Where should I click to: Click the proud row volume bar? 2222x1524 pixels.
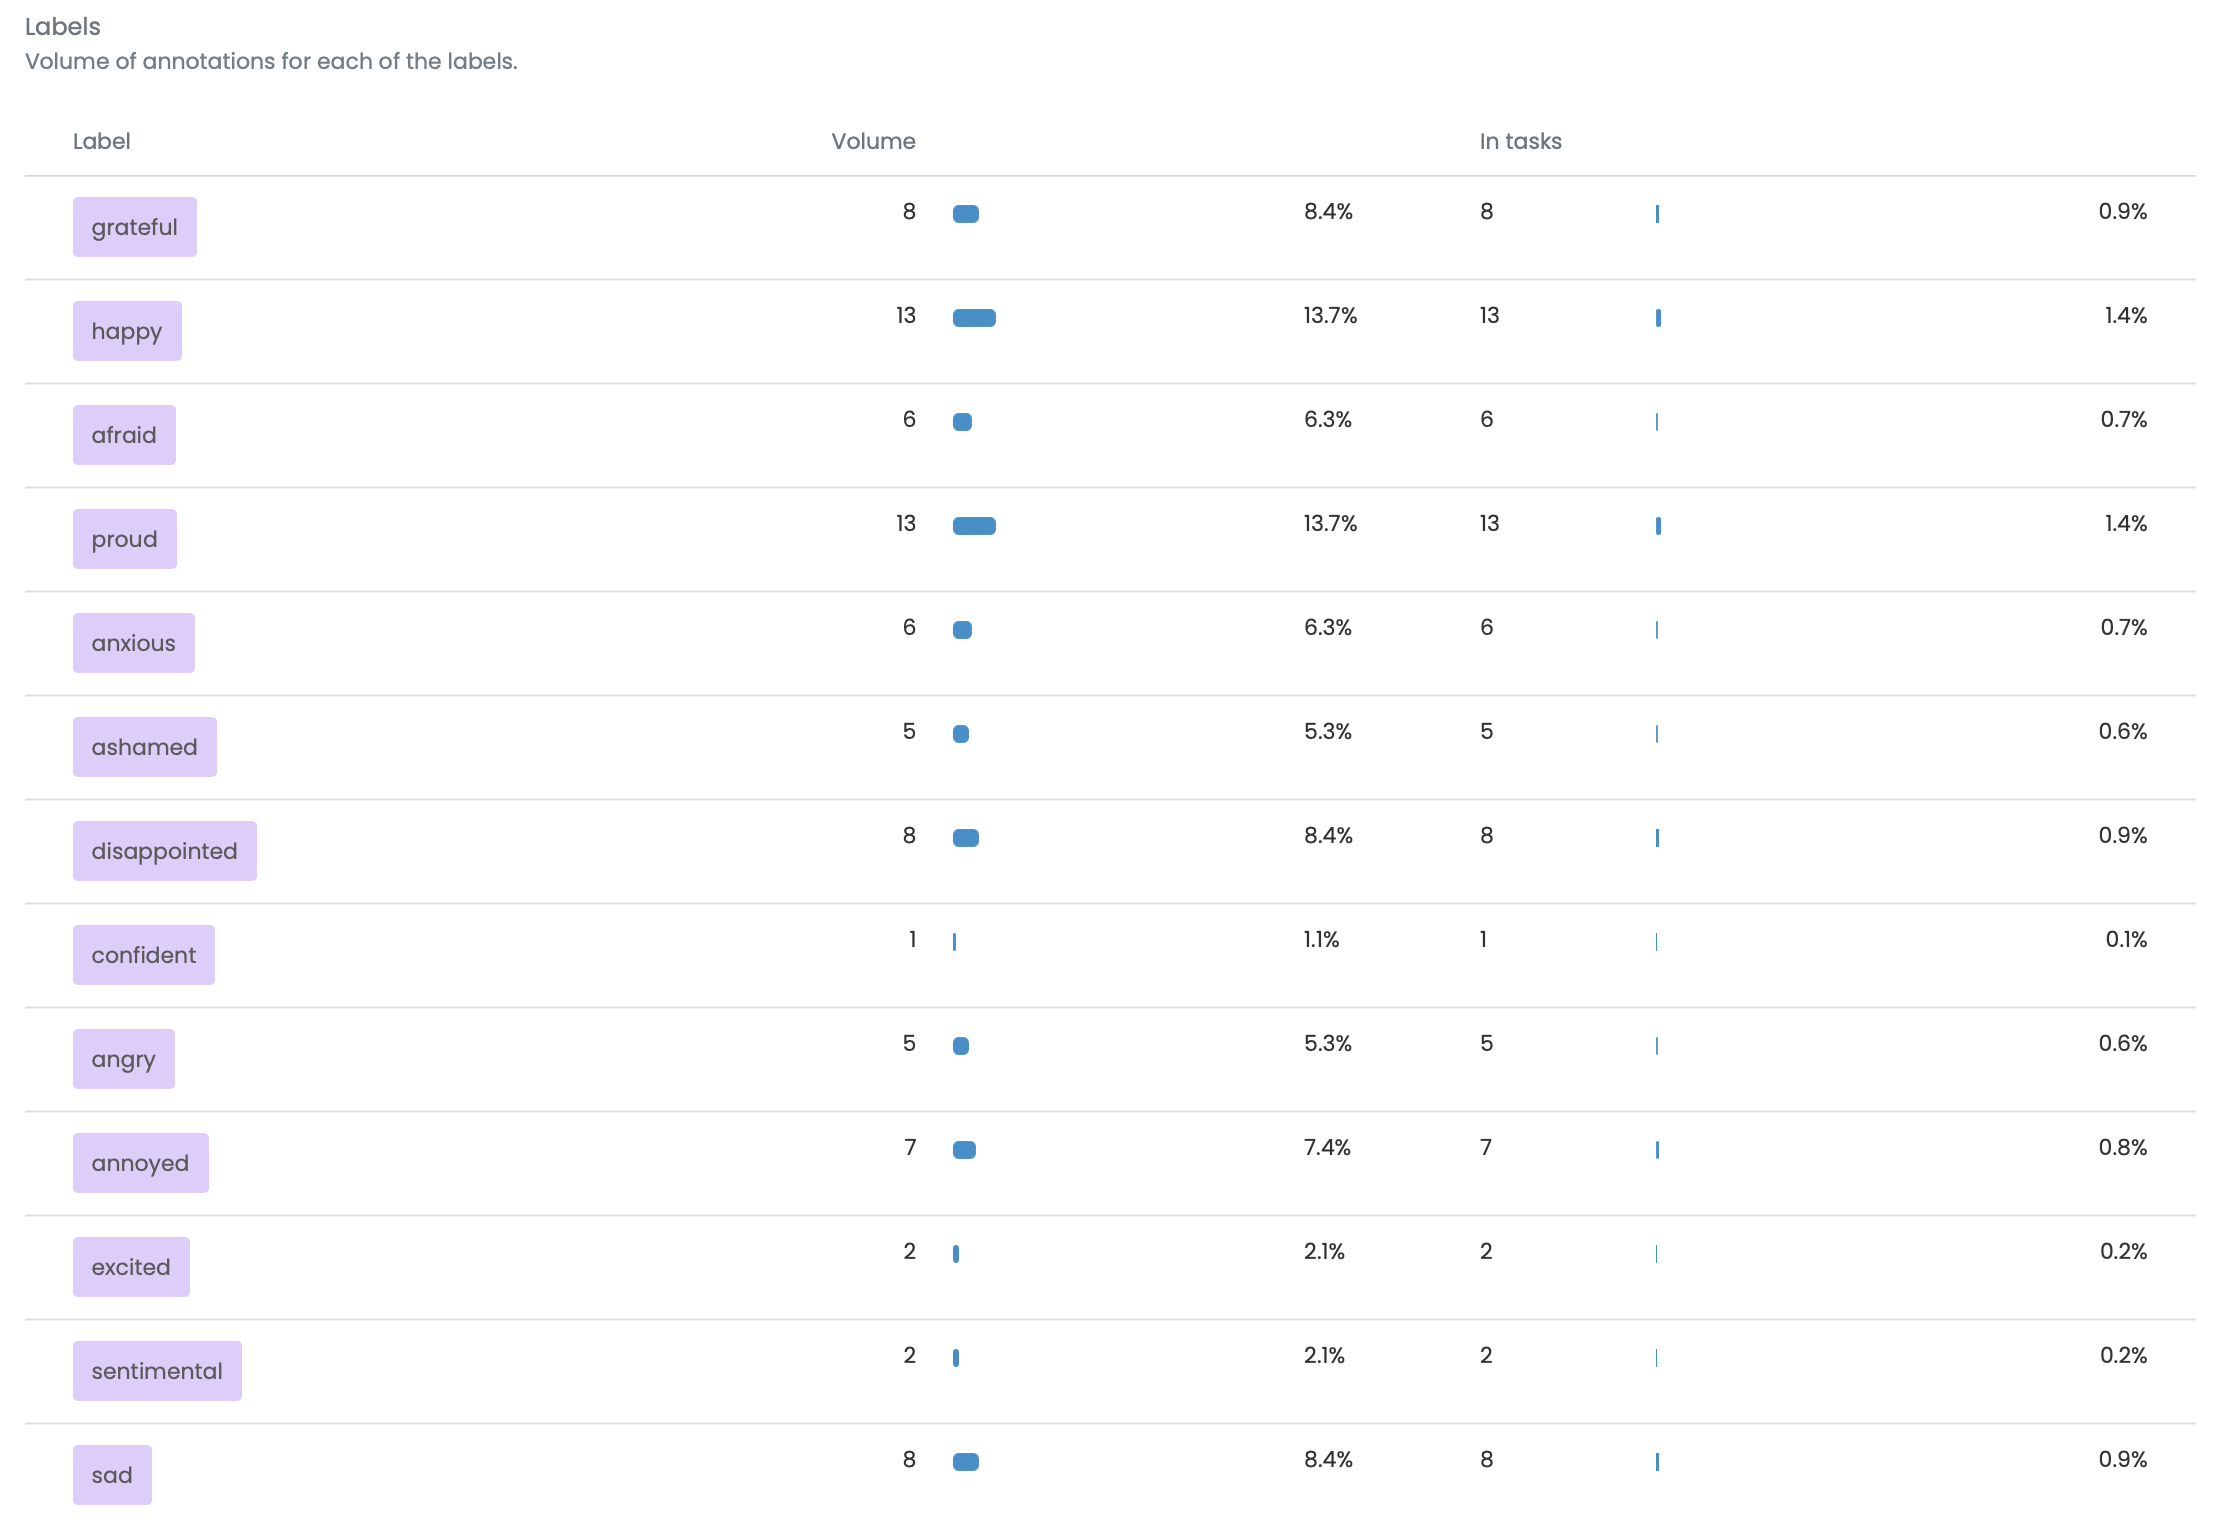pos(974,526)
